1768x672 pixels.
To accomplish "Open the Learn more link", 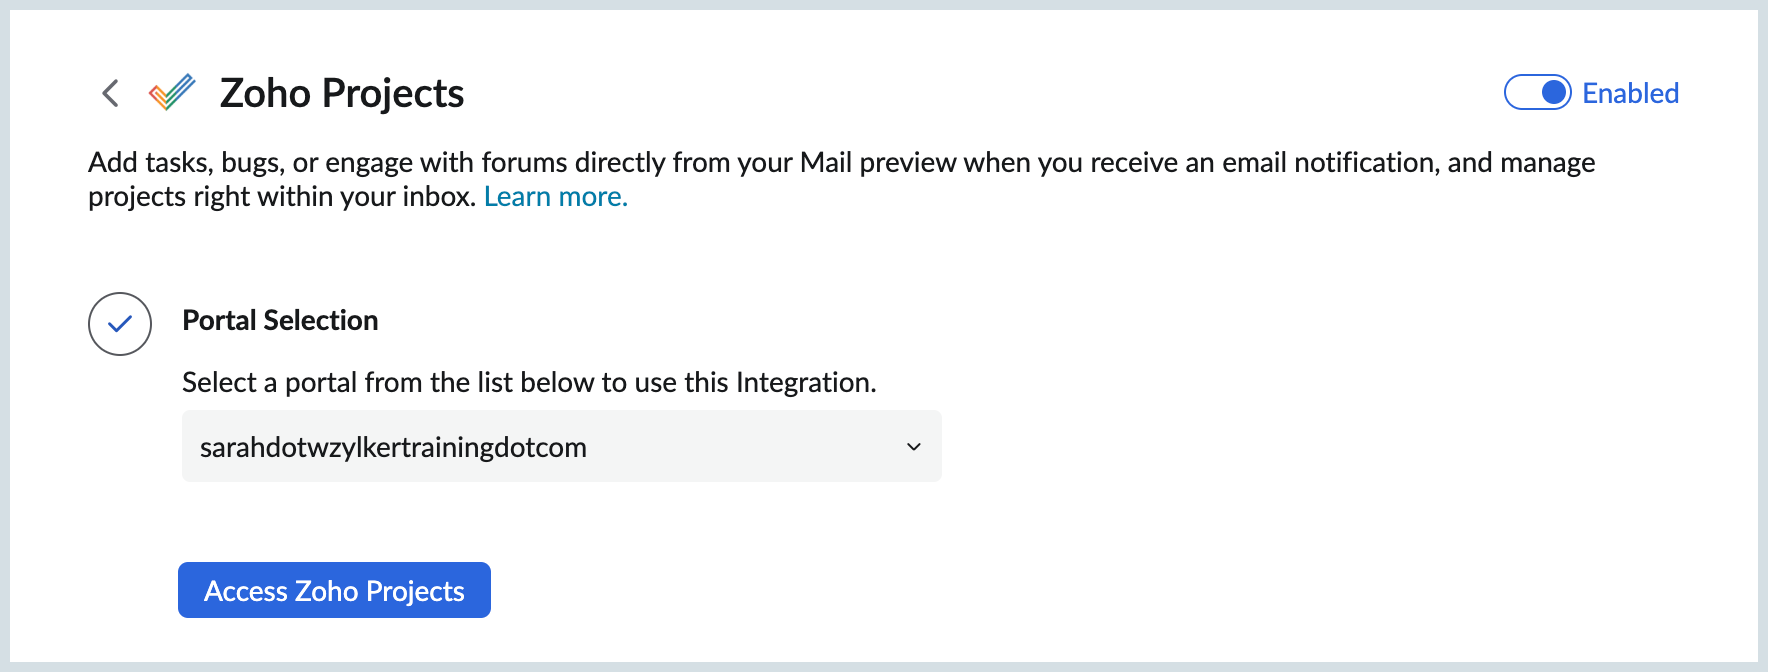I will [x=556, y=197].
